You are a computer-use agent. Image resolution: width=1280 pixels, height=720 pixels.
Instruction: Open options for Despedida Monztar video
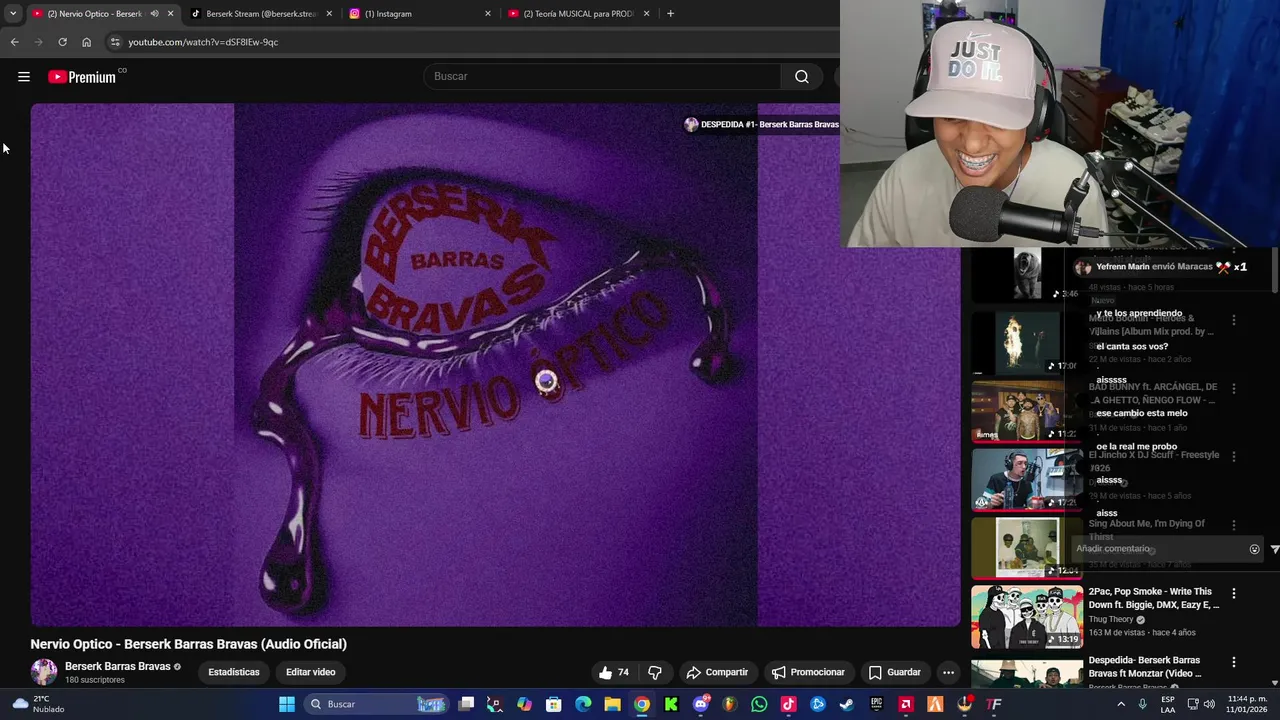pos(1233,662)
